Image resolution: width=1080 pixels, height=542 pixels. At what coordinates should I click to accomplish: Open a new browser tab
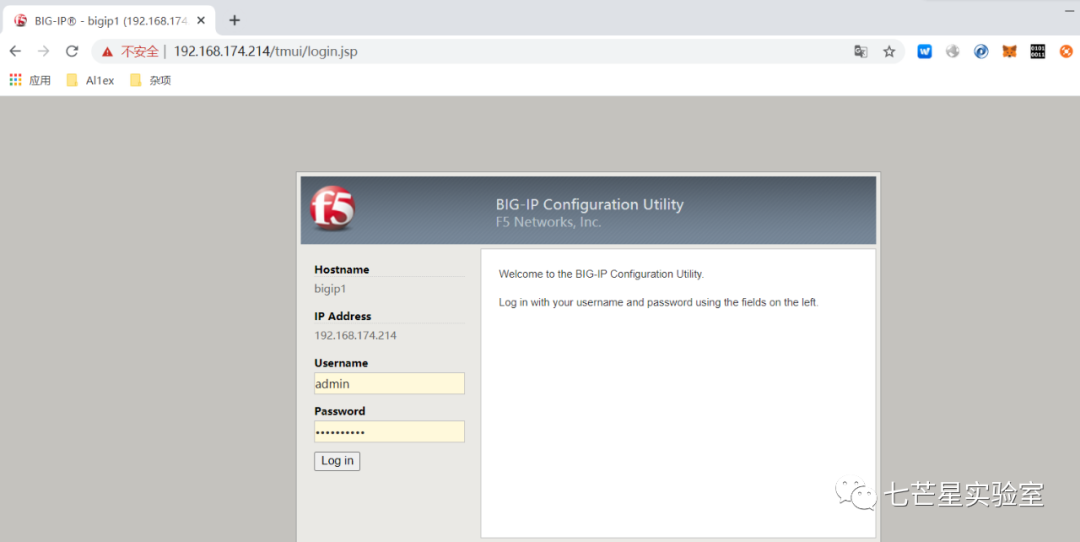point(234,20)
